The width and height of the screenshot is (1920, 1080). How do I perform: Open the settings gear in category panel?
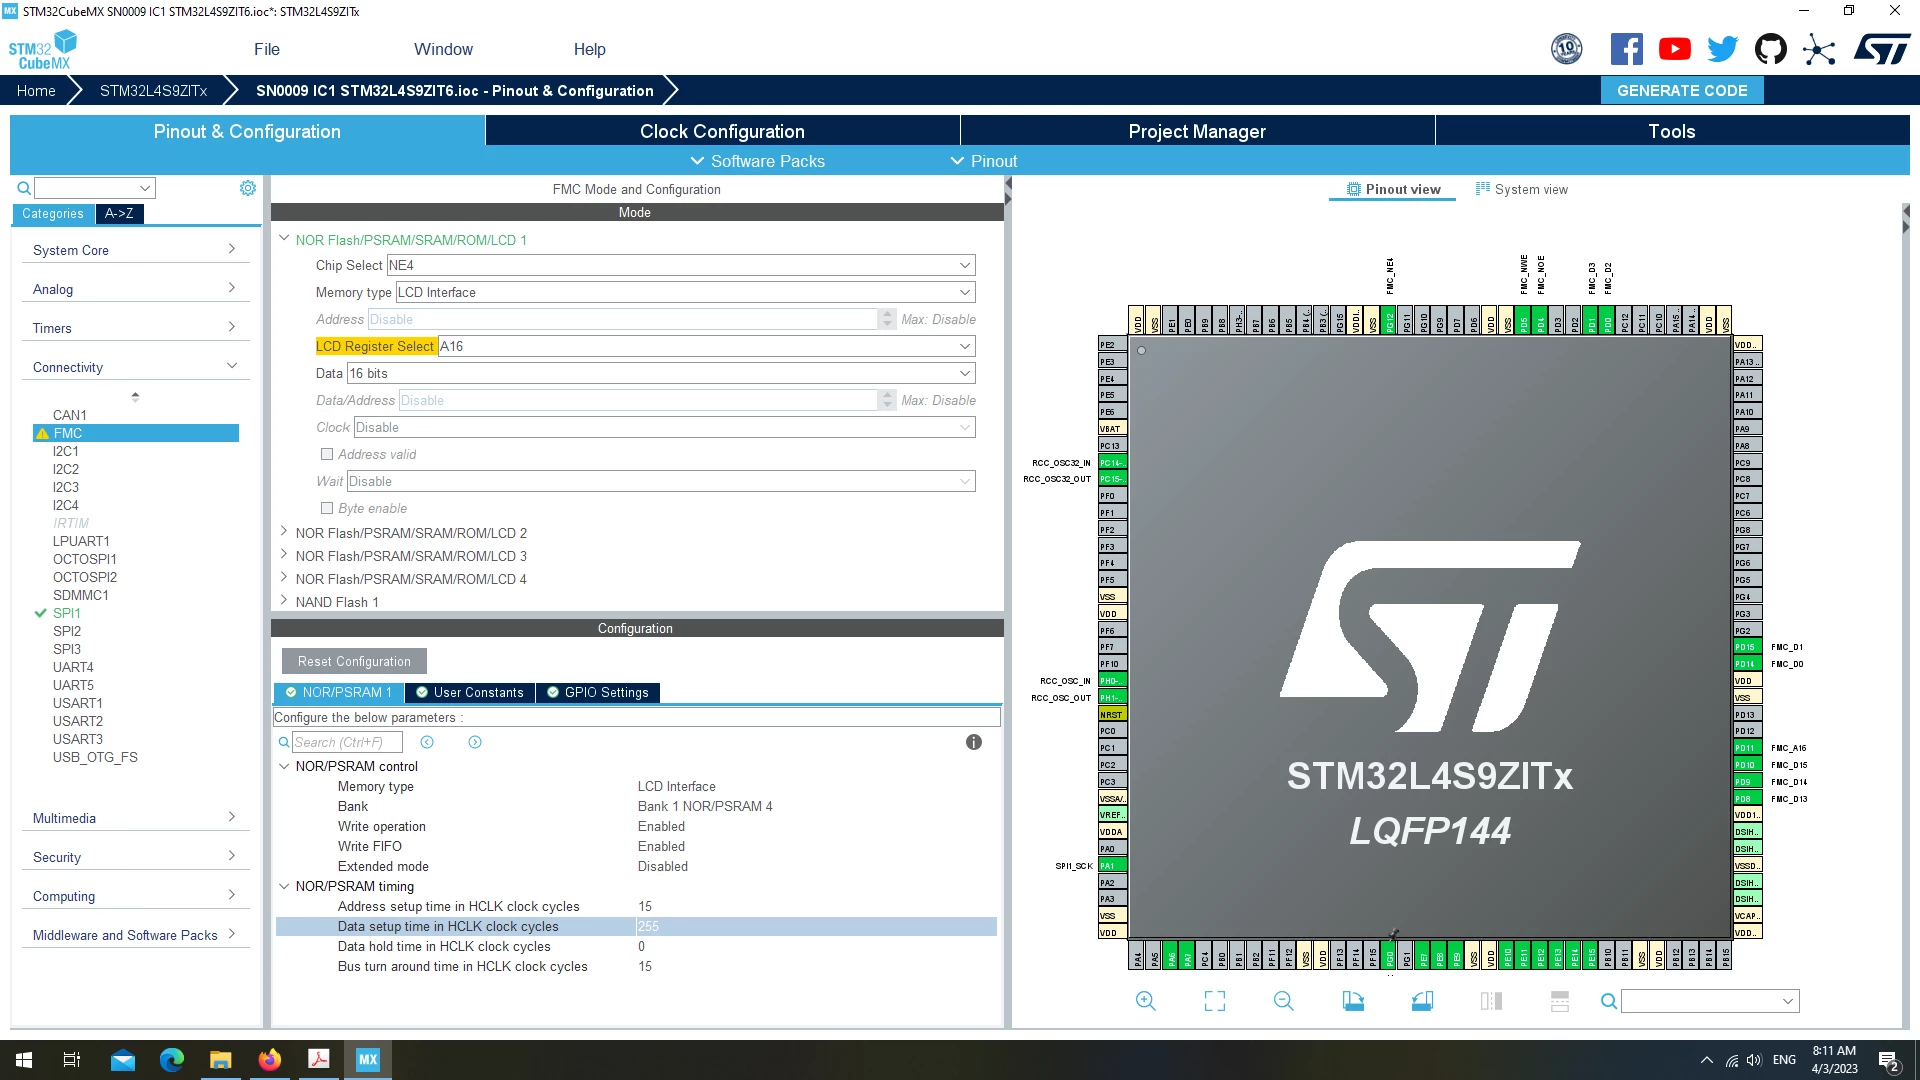[248, 188]
